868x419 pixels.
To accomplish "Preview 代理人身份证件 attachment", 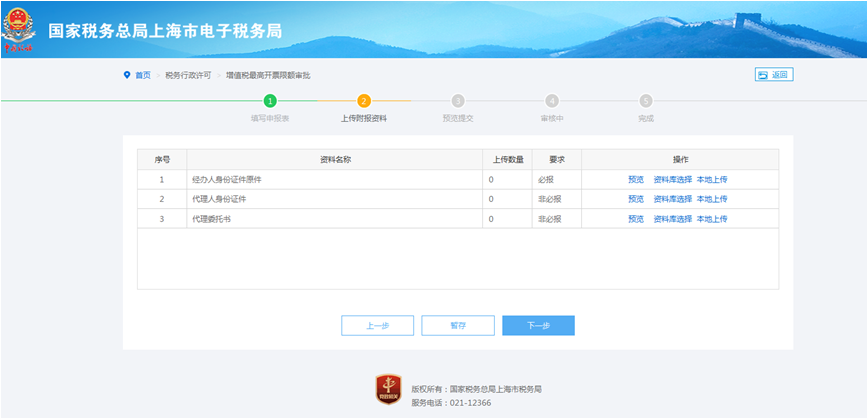I will [x=636, y=199].
